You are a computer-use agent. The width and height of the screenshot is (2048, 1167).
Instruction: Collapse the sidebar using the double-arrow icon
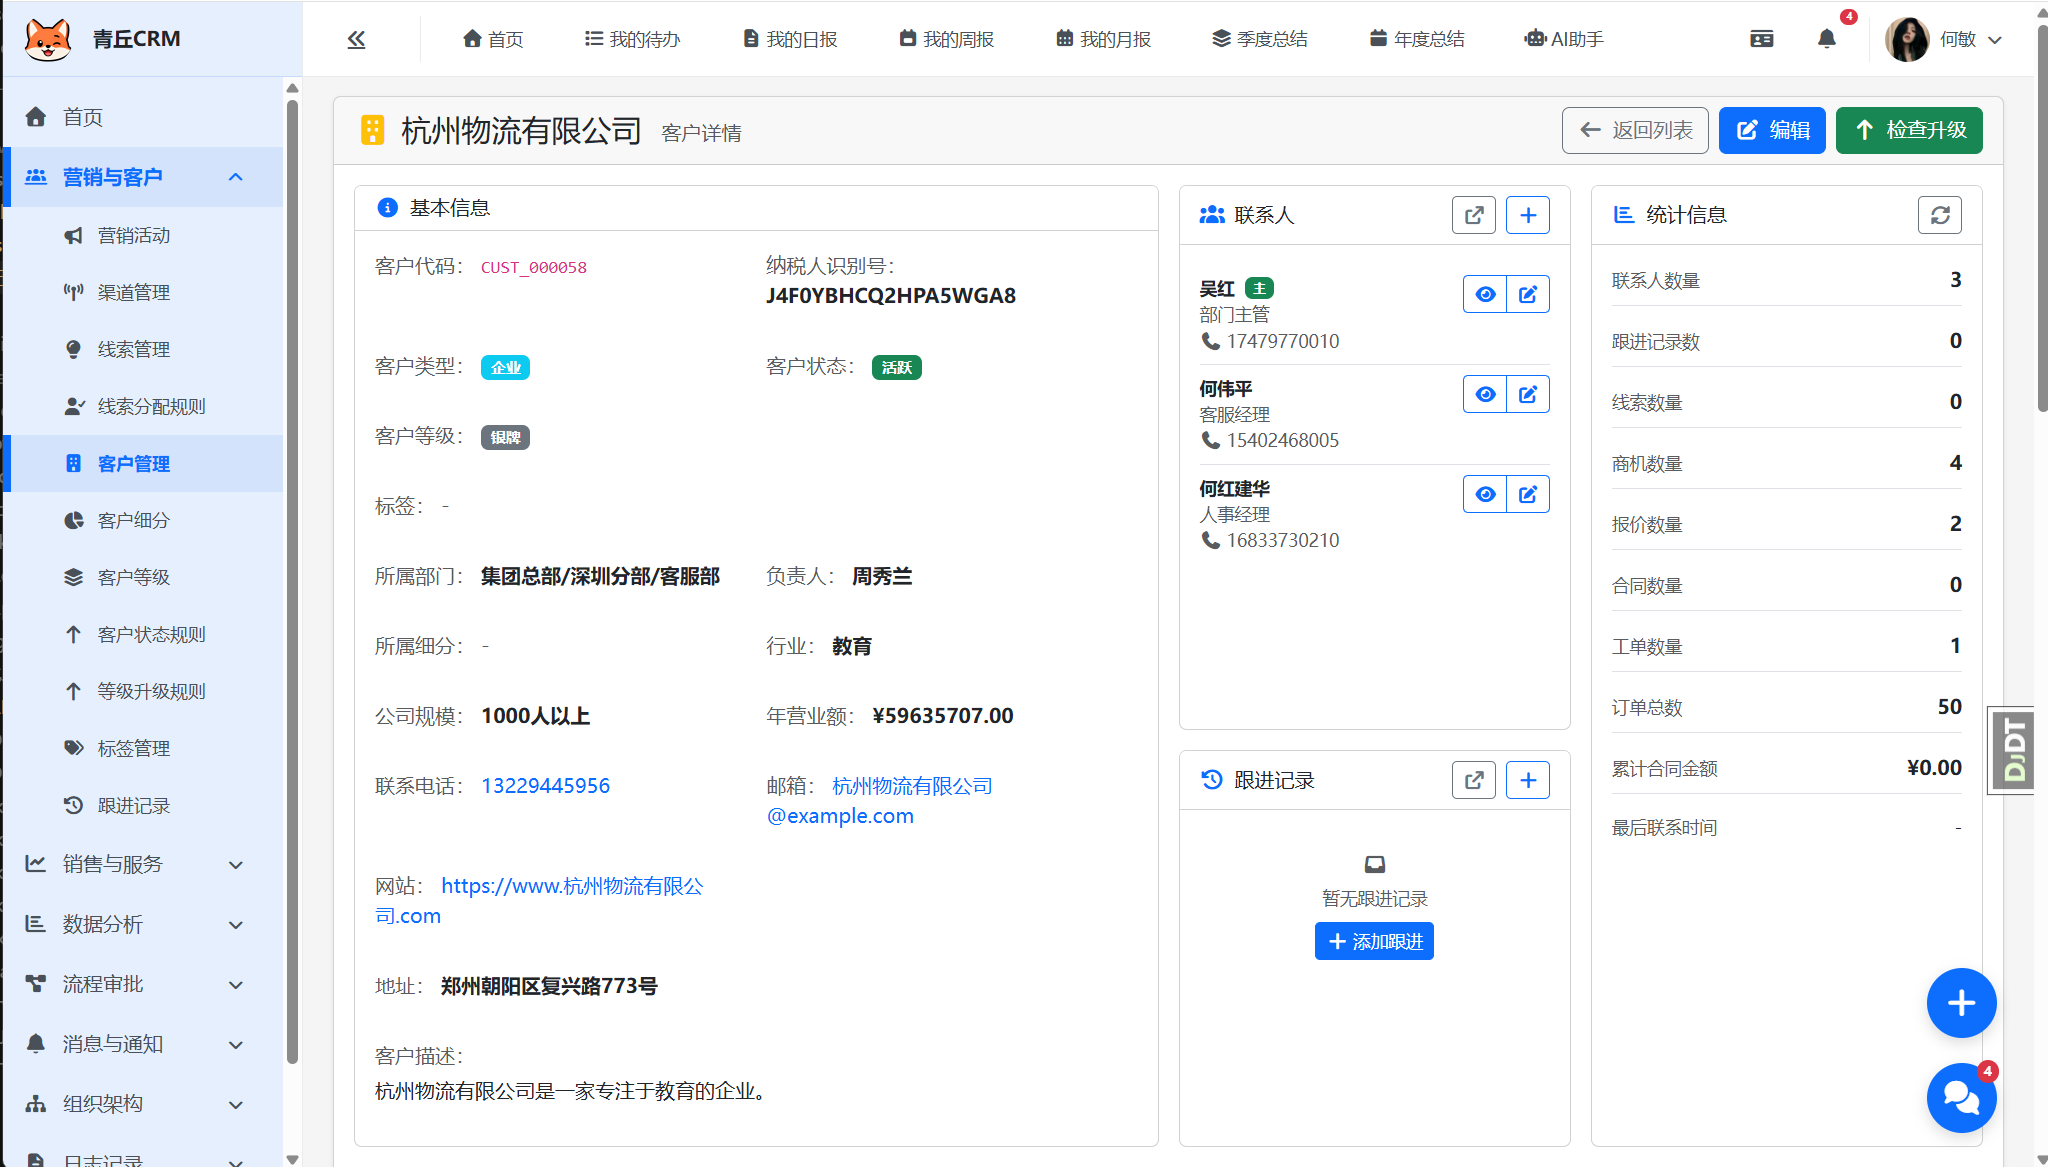tap(356, 38)
